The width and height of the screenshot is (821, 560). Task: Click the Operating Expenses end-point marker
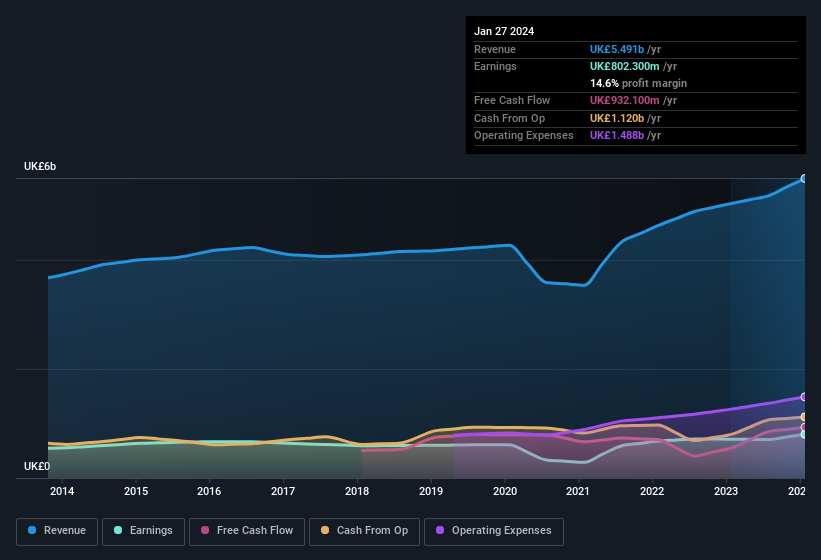pos(803,397)
